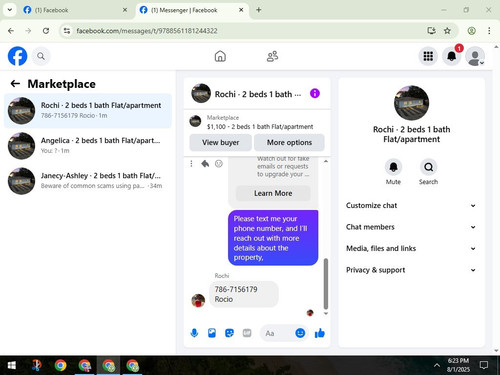The image size is (500, 375).
Task: Open a new browser tab
Action: click(258, 10)
